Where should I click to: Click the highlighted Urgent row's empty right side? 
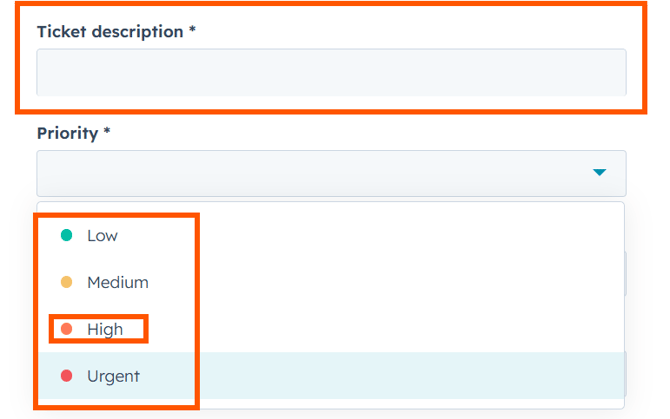tap(420, 376)
